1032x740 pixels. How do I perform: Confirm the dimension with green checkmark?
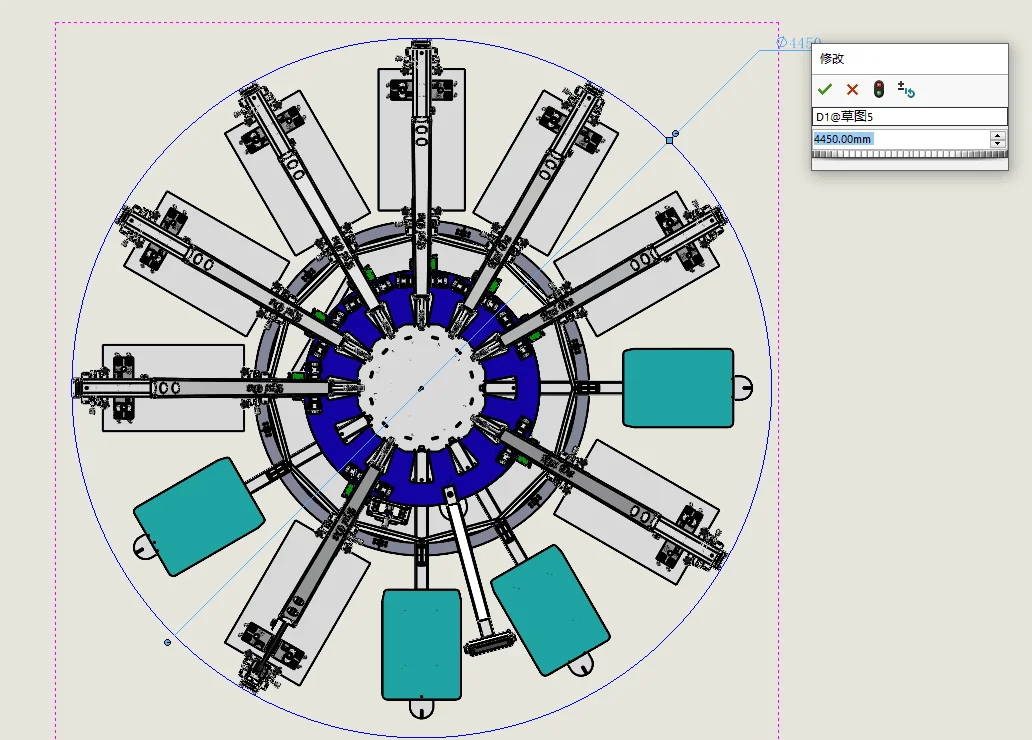coord(825,90)
